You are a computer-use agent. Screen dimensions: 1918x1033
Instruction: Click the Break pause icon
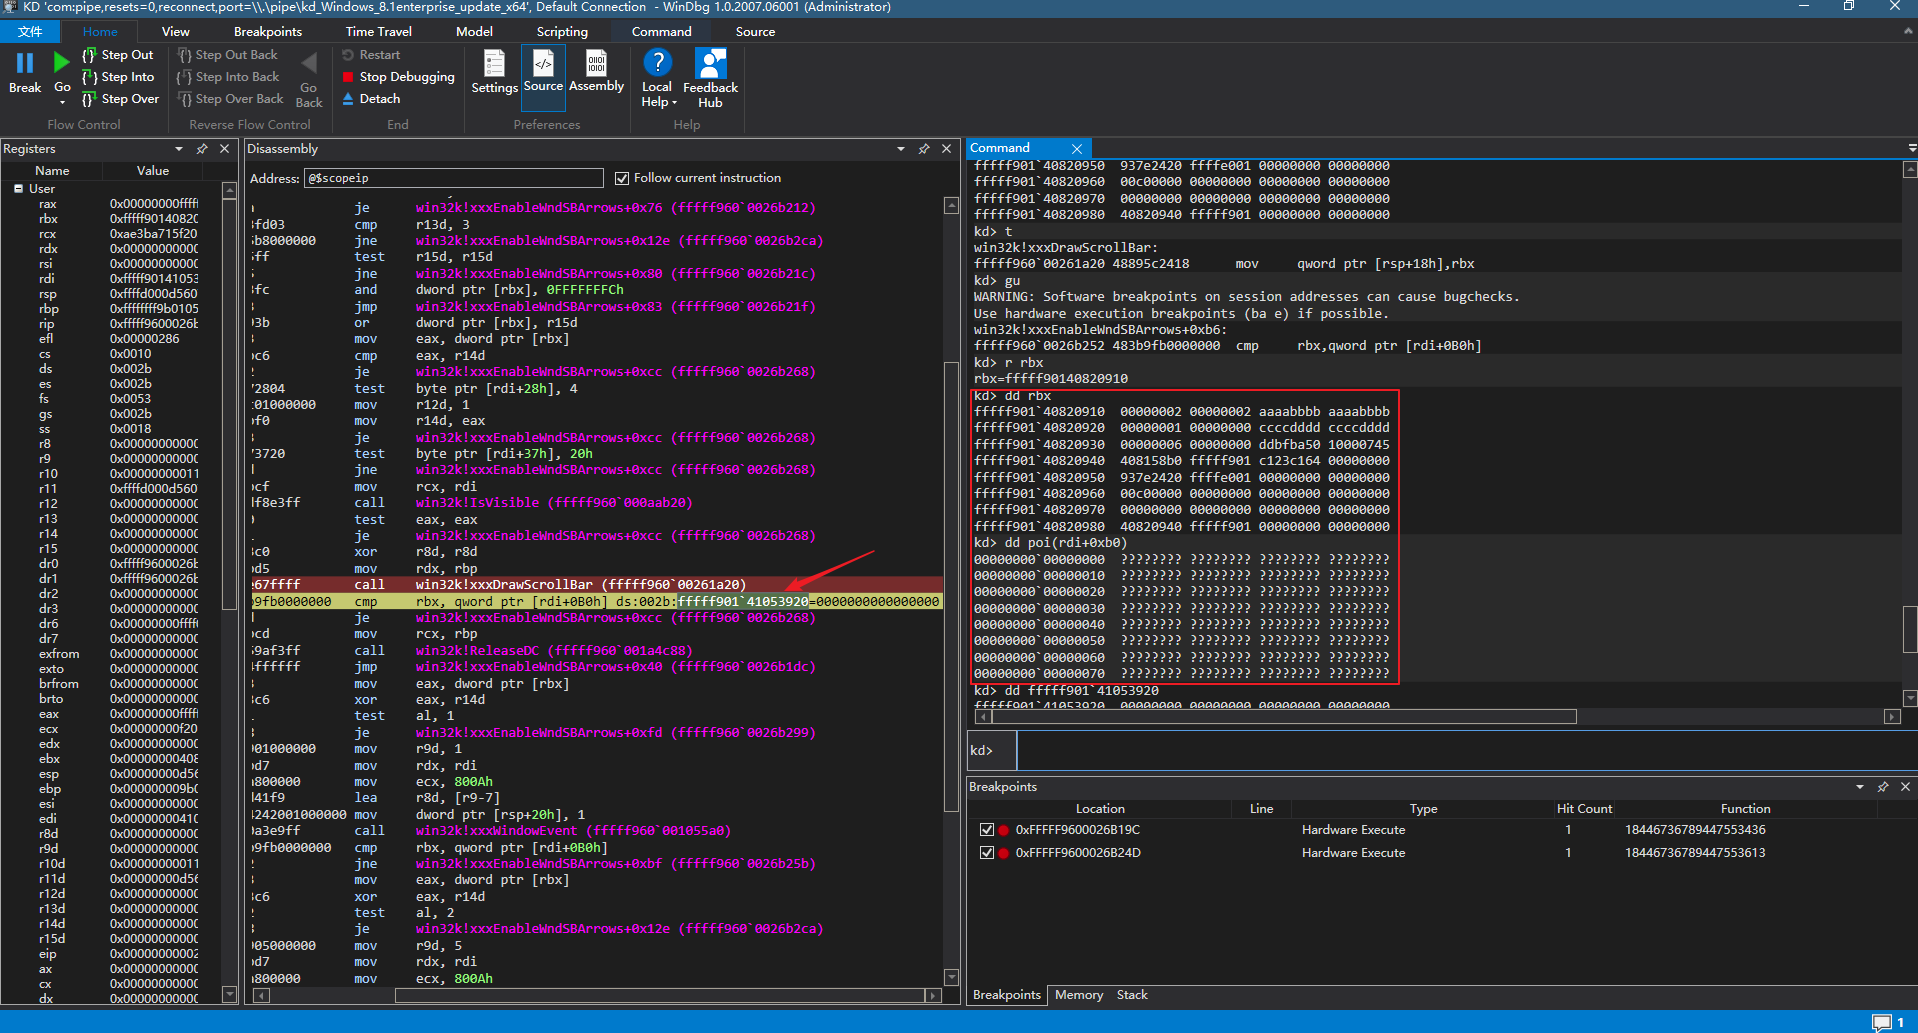[25, 63]
